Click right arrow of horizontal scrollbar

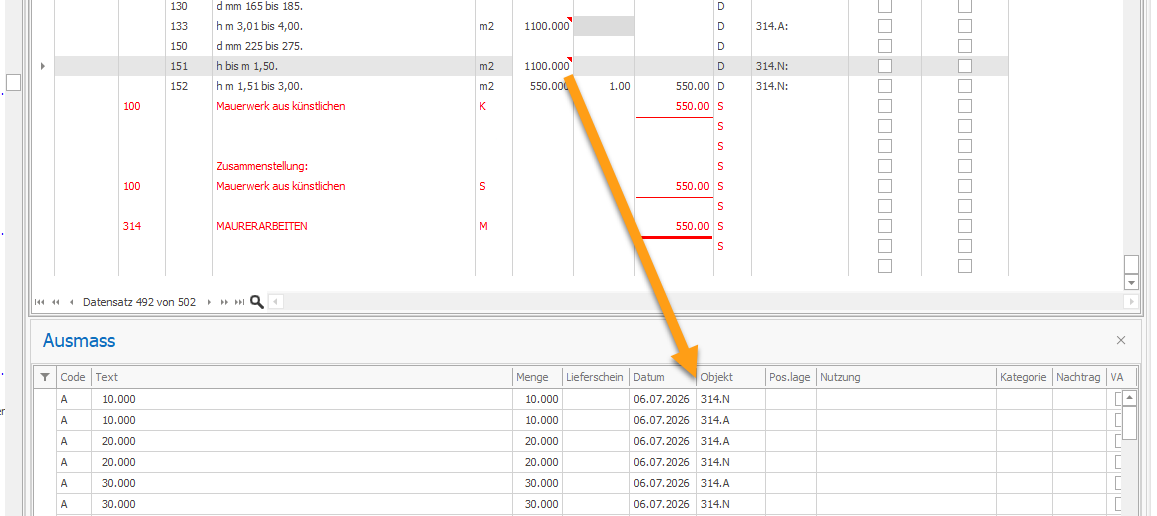pyautogui.click(x=1130, y=302)
